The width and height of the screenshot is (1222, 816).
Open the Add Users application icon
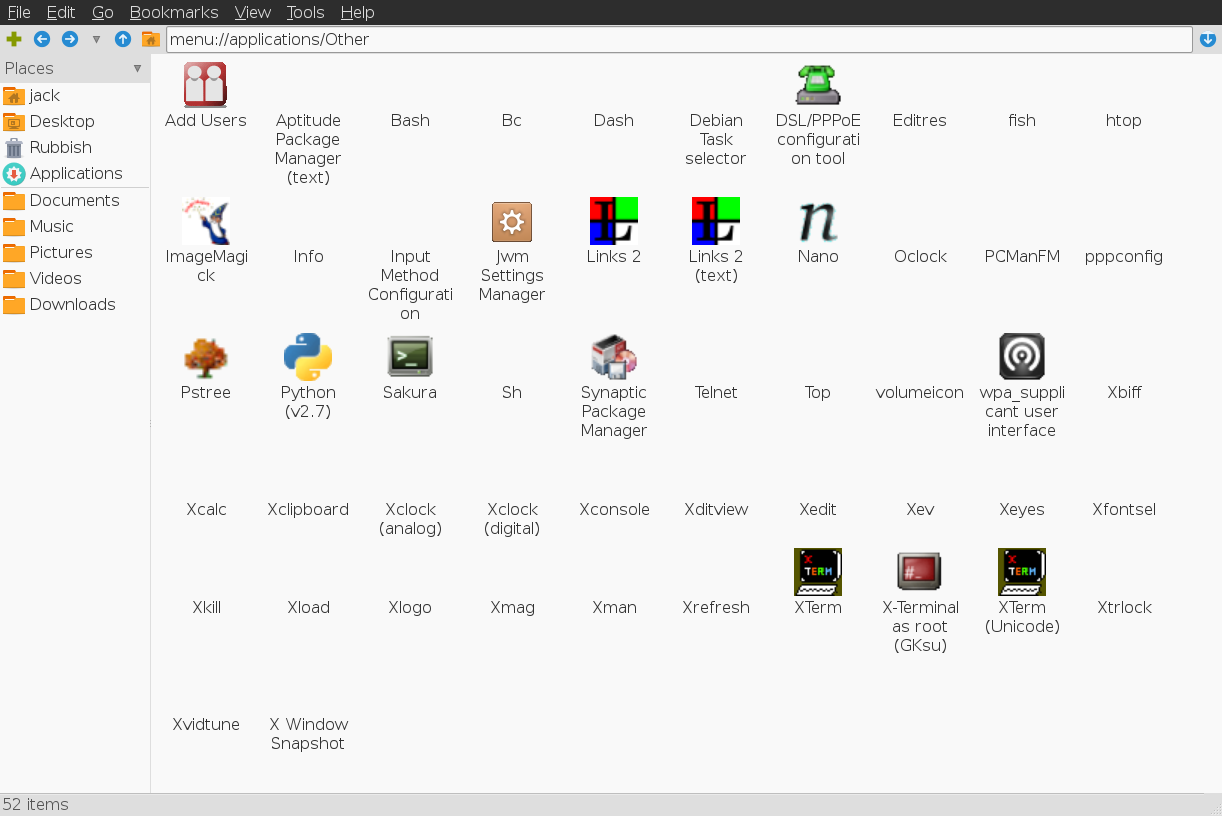(205, 85)
